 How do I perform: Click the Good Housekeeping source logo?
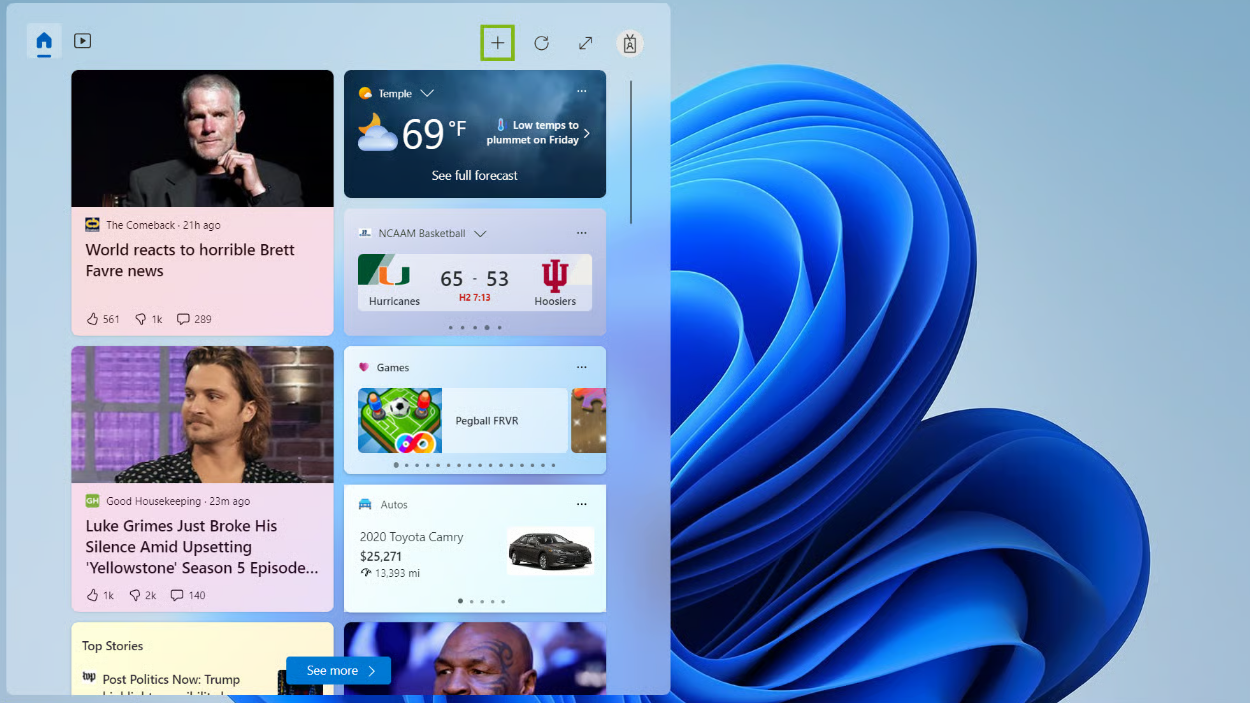point(92,501)
